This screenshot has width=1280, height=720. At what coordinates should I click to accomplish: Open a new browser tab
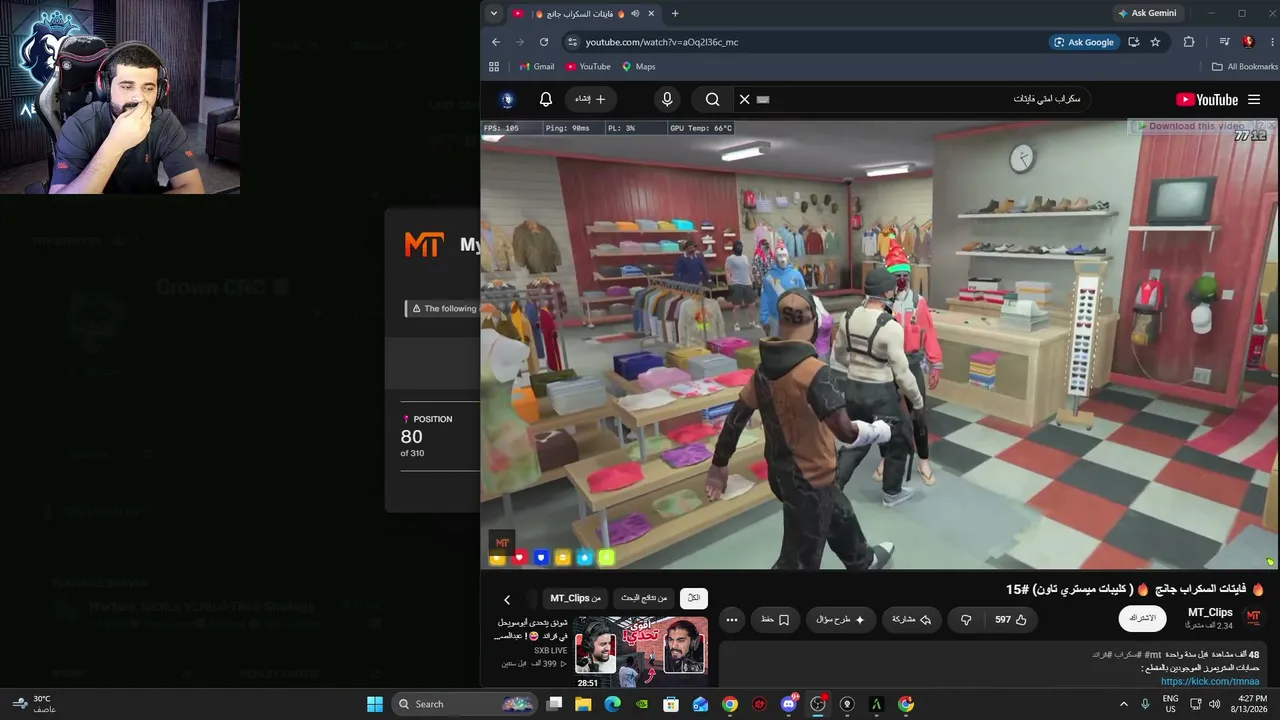click(x=675, y=14)
